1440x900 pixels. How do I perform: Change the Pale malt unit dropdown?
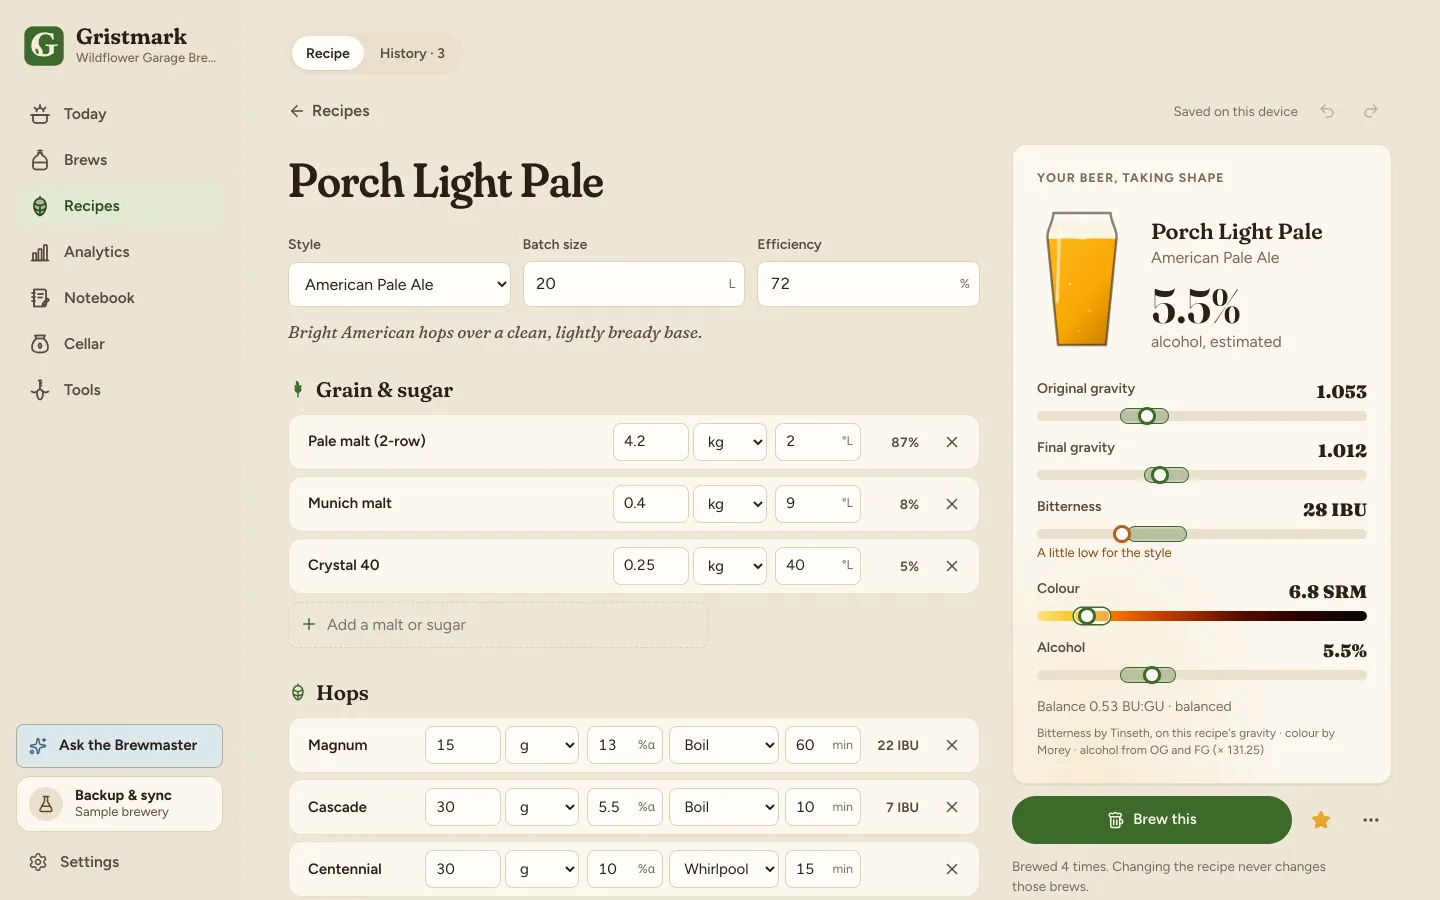point(730,442)
